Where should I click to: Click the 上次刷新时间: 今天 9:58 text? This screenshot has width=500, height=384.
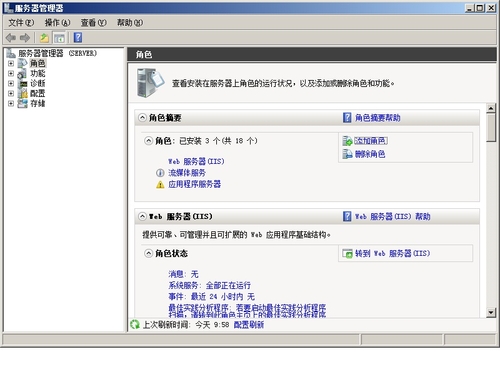[186, 325]
